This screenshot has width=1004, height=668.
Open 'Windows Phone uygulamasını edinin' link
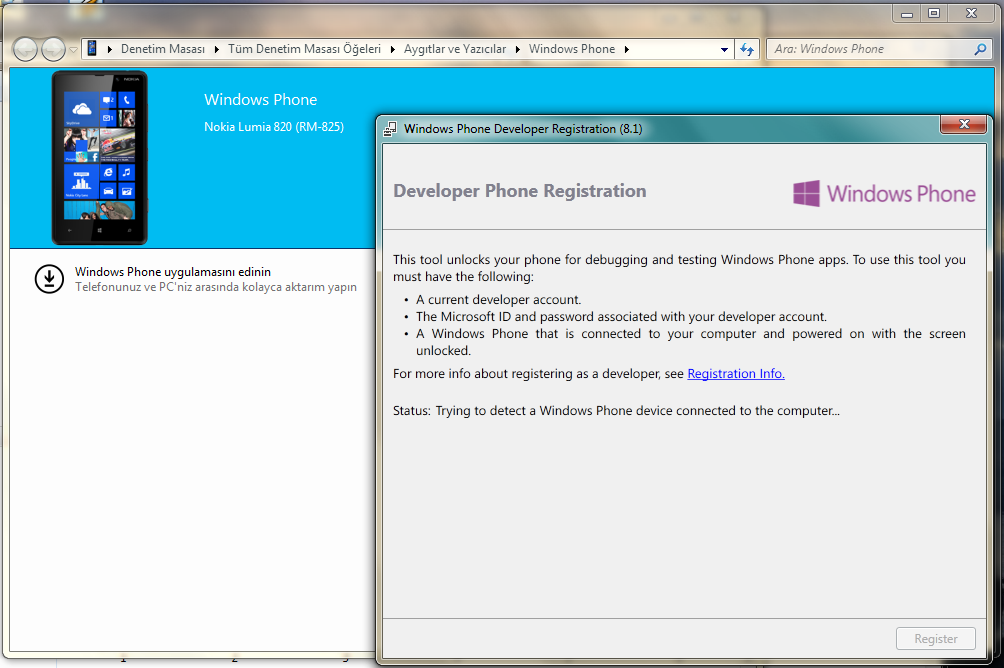click(173, 272)
